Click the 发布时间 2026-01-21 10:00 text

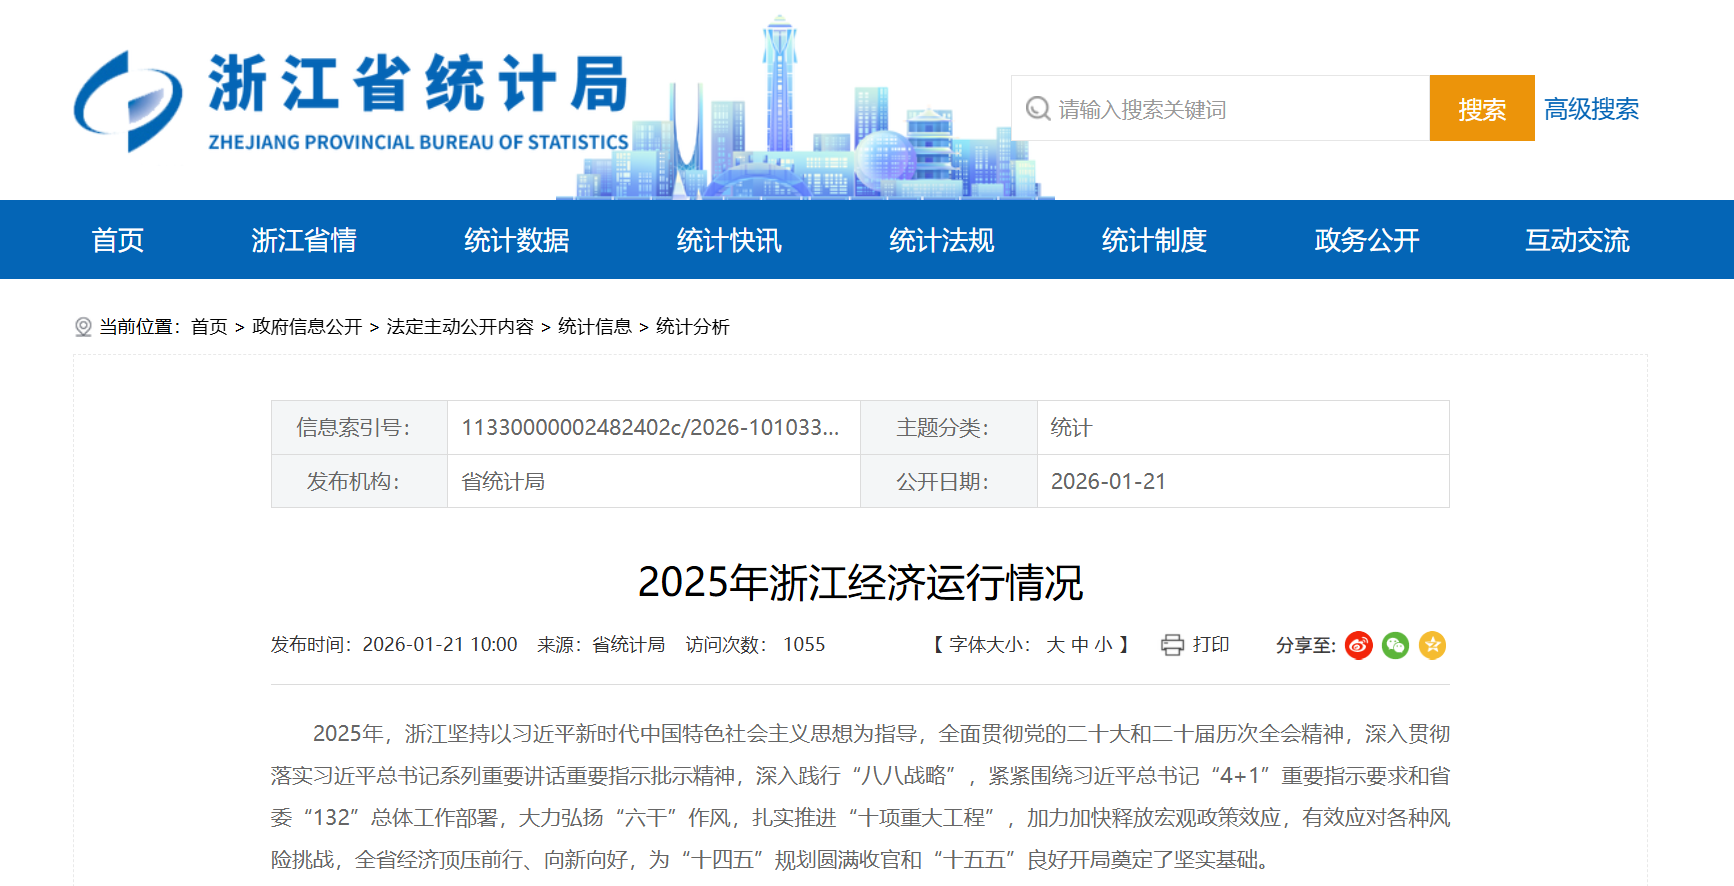coord(394,645)
